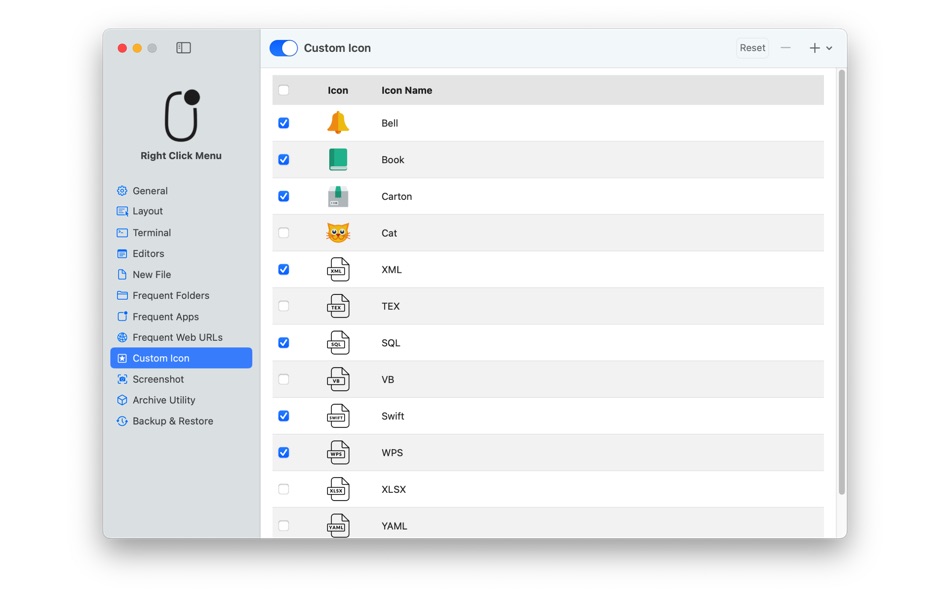This screenshot has width=950, height=594.
Task: Click the Bell icon image
Action: tap(338, 123)
